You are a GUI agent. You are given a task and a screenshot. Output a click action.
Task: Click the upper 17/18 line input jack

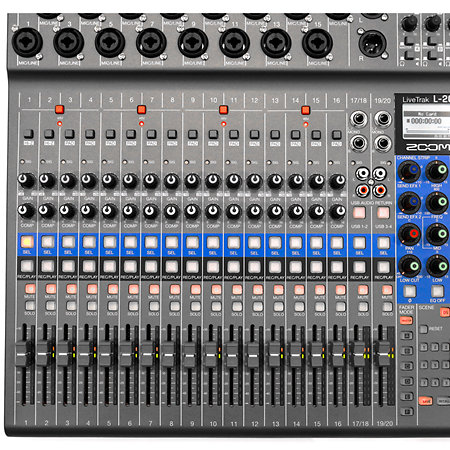click(359, 119)
